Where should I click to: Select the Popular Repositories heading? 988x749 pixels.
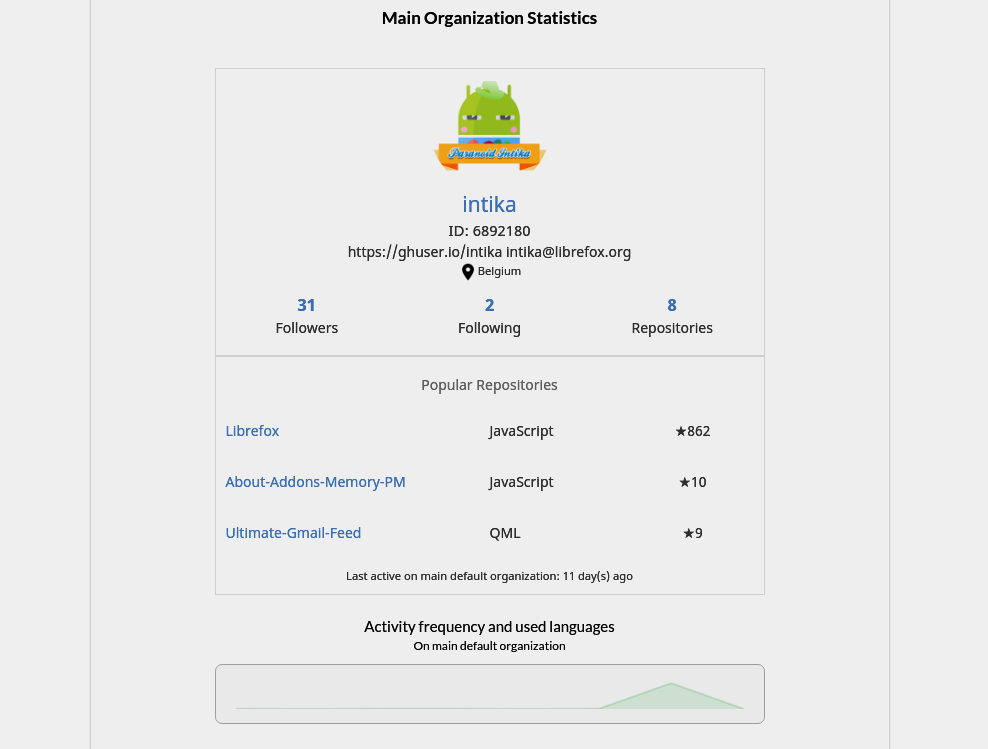pos(489,385)
